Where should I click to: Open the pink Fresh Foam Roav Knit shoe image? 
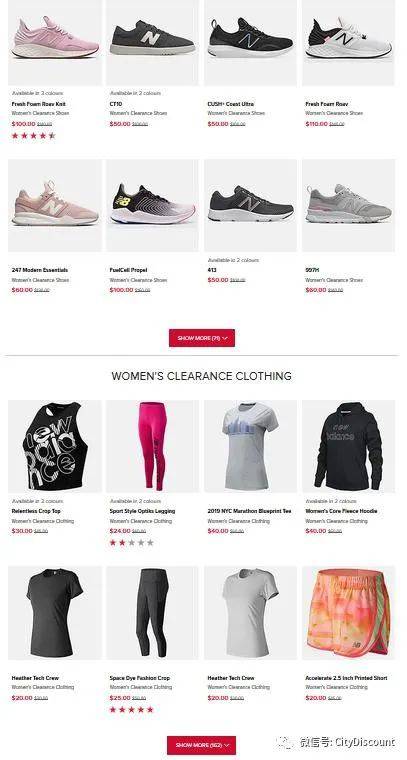click(55, 43)
